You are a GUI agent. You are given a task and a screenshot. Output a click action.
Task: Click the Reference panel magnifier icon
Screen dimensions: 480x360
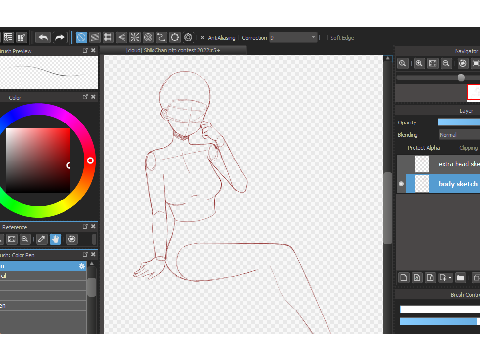[25, 239]
